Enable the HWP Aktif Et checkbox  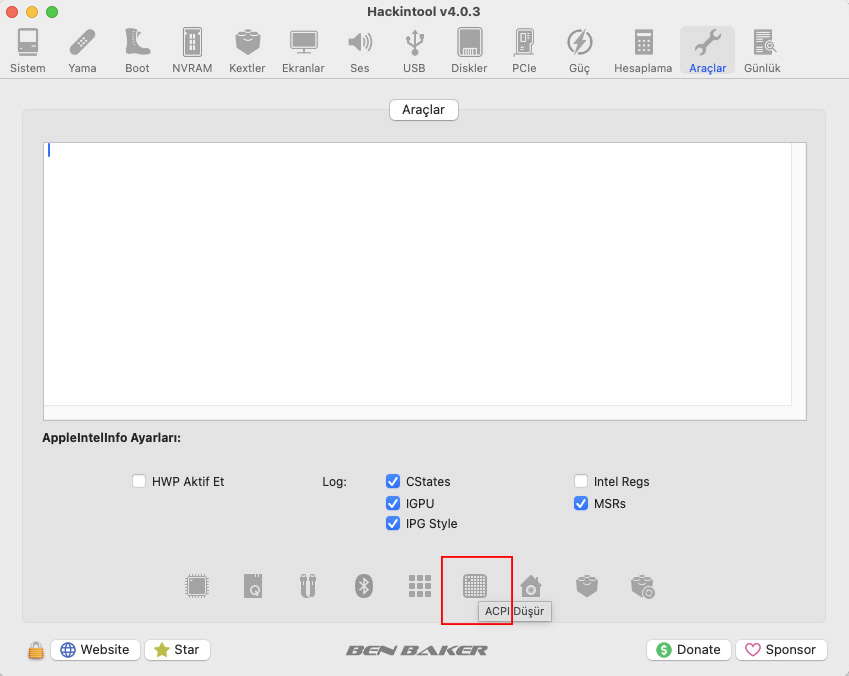pos(139,481)
